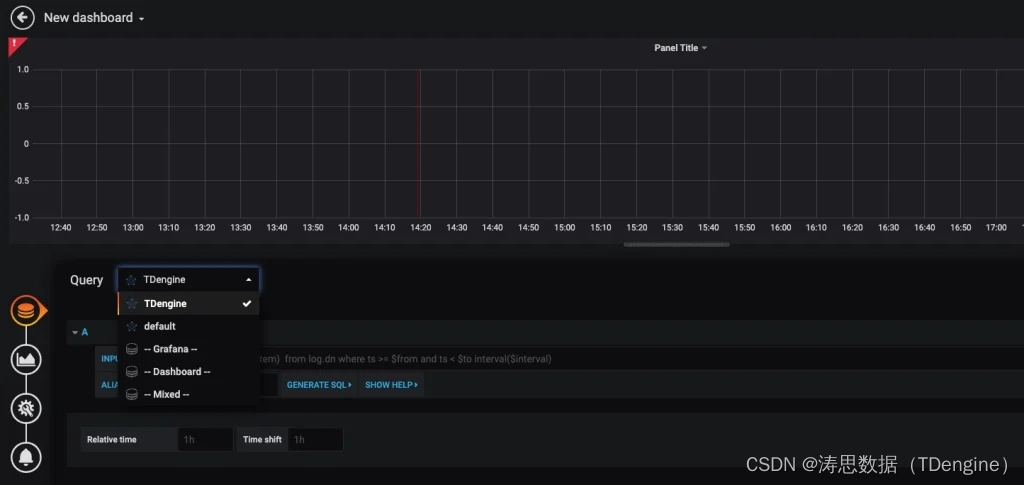Select -- Dashboard -- data source
The width and height of the screenshot is (1024, 485).
click(189, 372)
